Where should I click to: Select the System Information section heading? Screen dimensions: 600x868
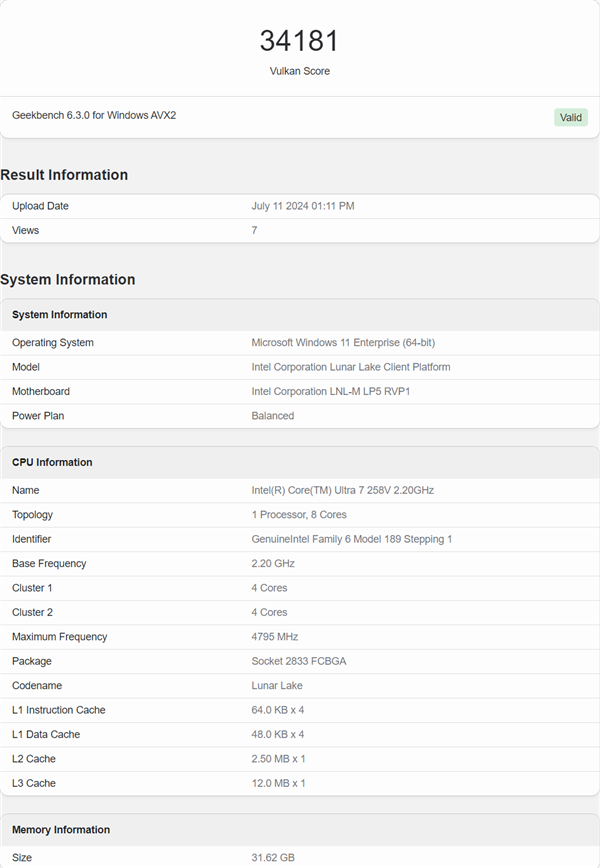coord(68,280)
